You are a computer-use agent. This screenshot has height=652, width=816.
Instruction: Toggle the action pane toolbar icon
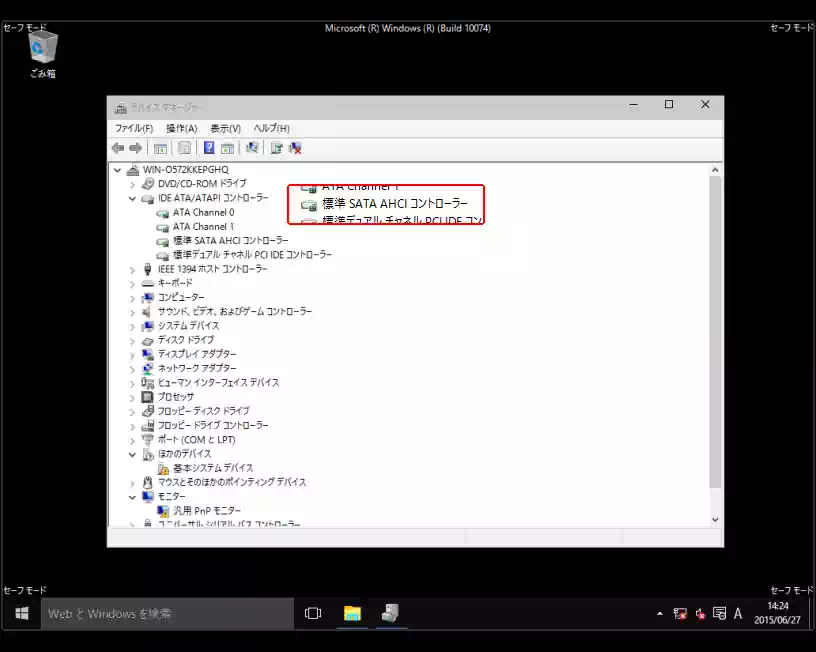[x=227, y=148]
